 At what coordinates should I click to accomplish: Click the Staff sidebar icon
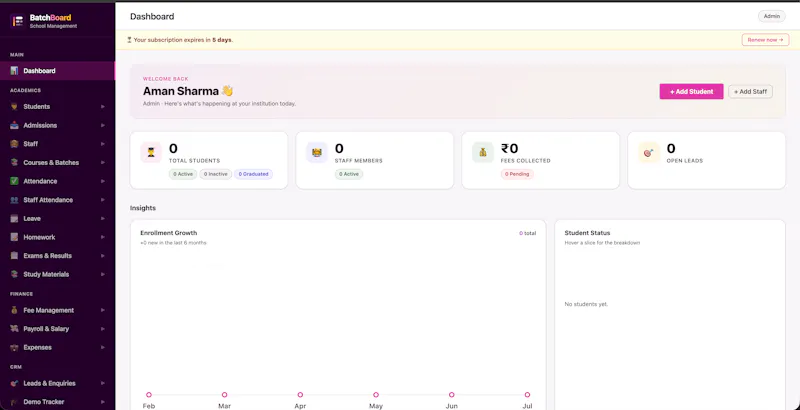click(x=14, y=144)
